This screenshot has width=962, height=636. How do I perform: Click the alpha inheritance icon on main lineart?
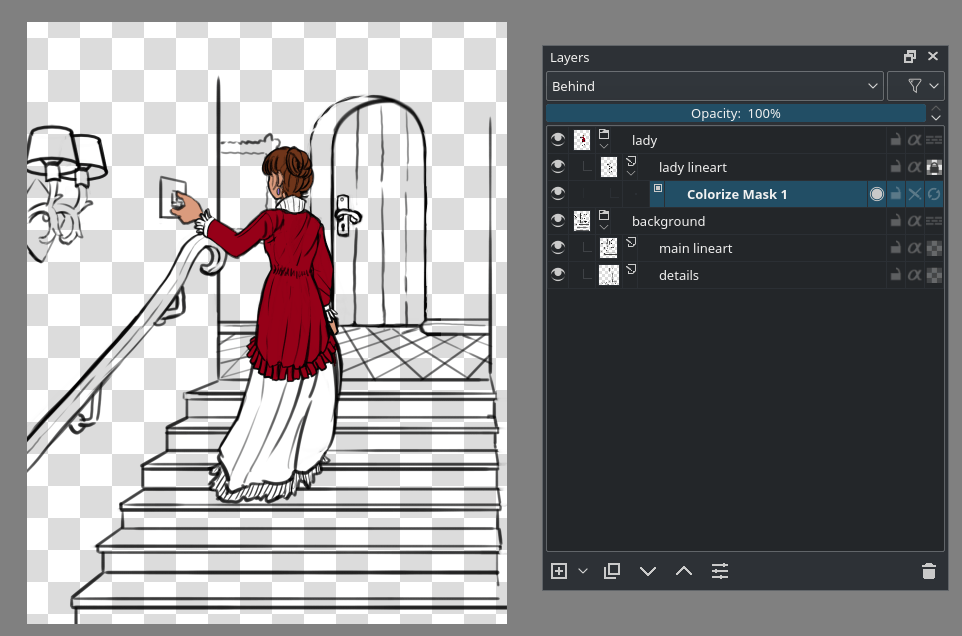point(913,247)
